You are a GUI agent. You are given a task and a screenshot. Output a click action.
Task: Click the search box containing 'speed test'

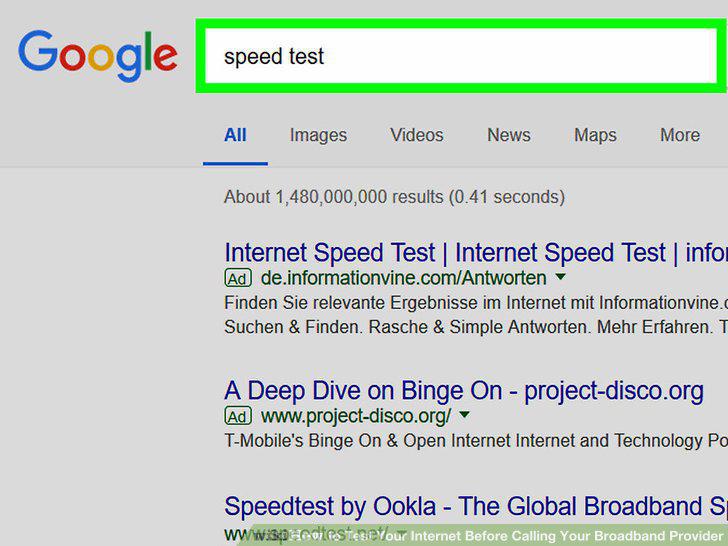[x=461, y=56]
